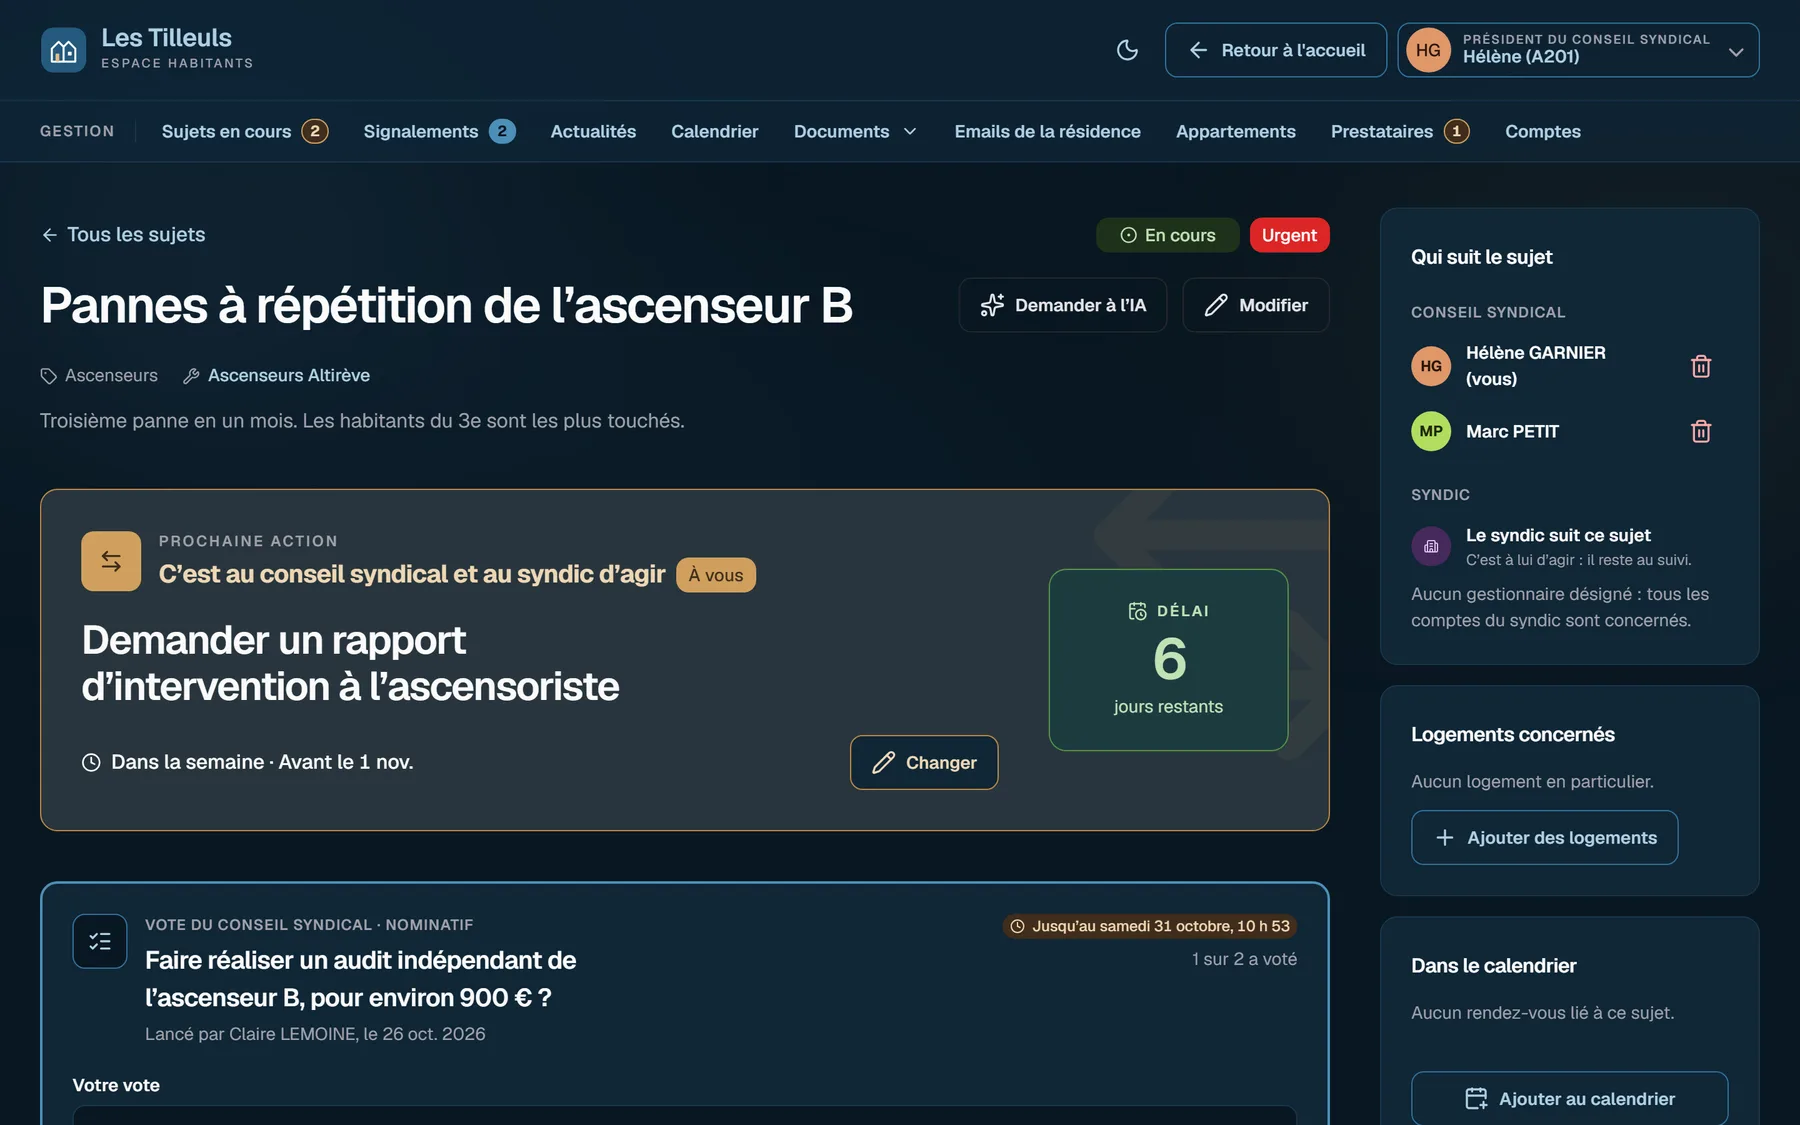This screenshot has width=1800, height=1125.
Task: Click the Changer button
Action: (924, 762)
